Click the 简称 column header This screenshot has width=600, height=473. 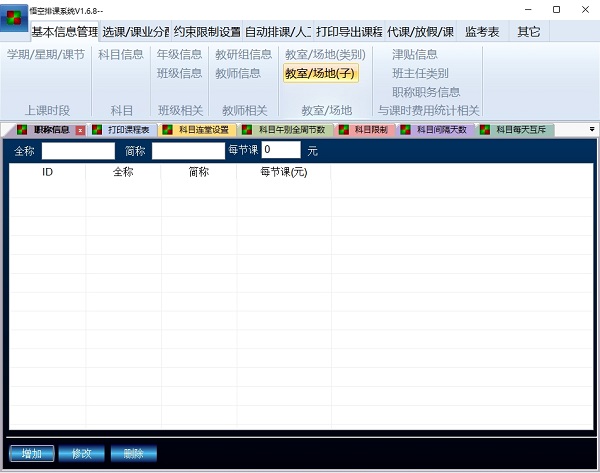click(199, 172)
